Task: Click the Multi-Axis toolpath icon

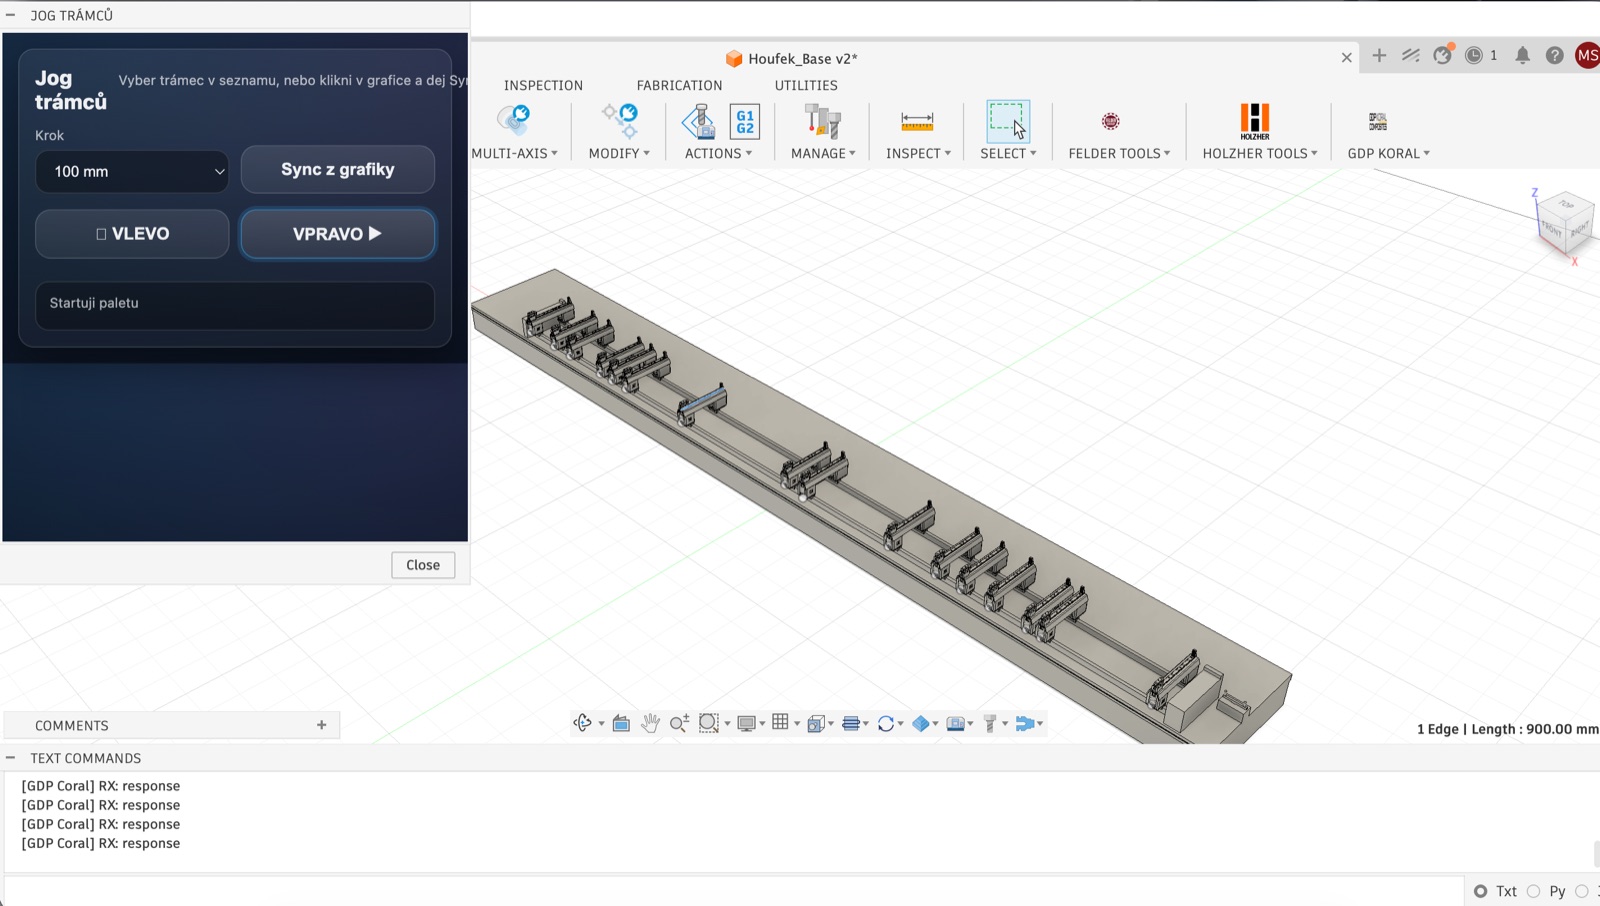Action: coord(514,120)
